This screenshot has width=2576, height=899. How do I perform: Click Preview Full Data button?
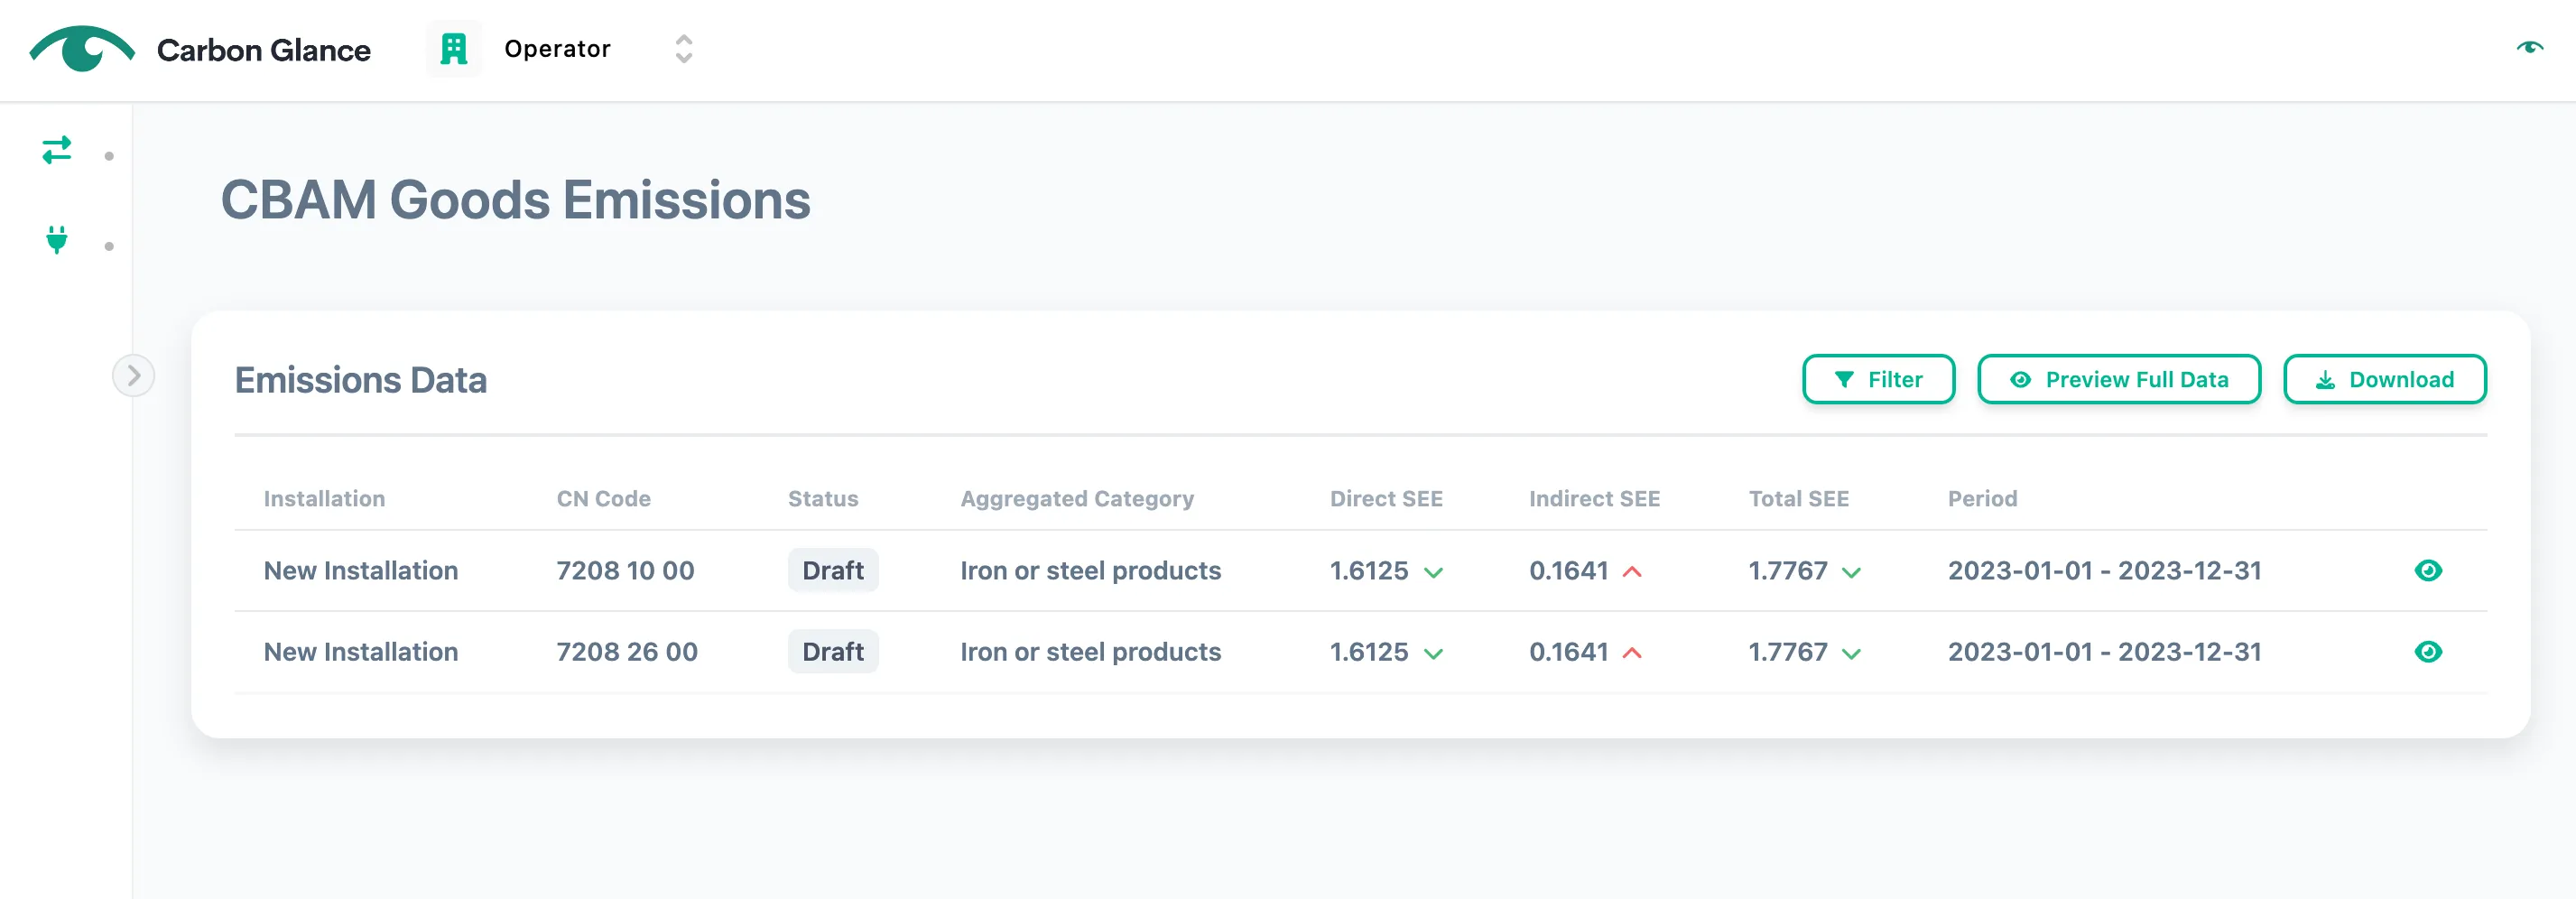click(x=2118, y=379)
